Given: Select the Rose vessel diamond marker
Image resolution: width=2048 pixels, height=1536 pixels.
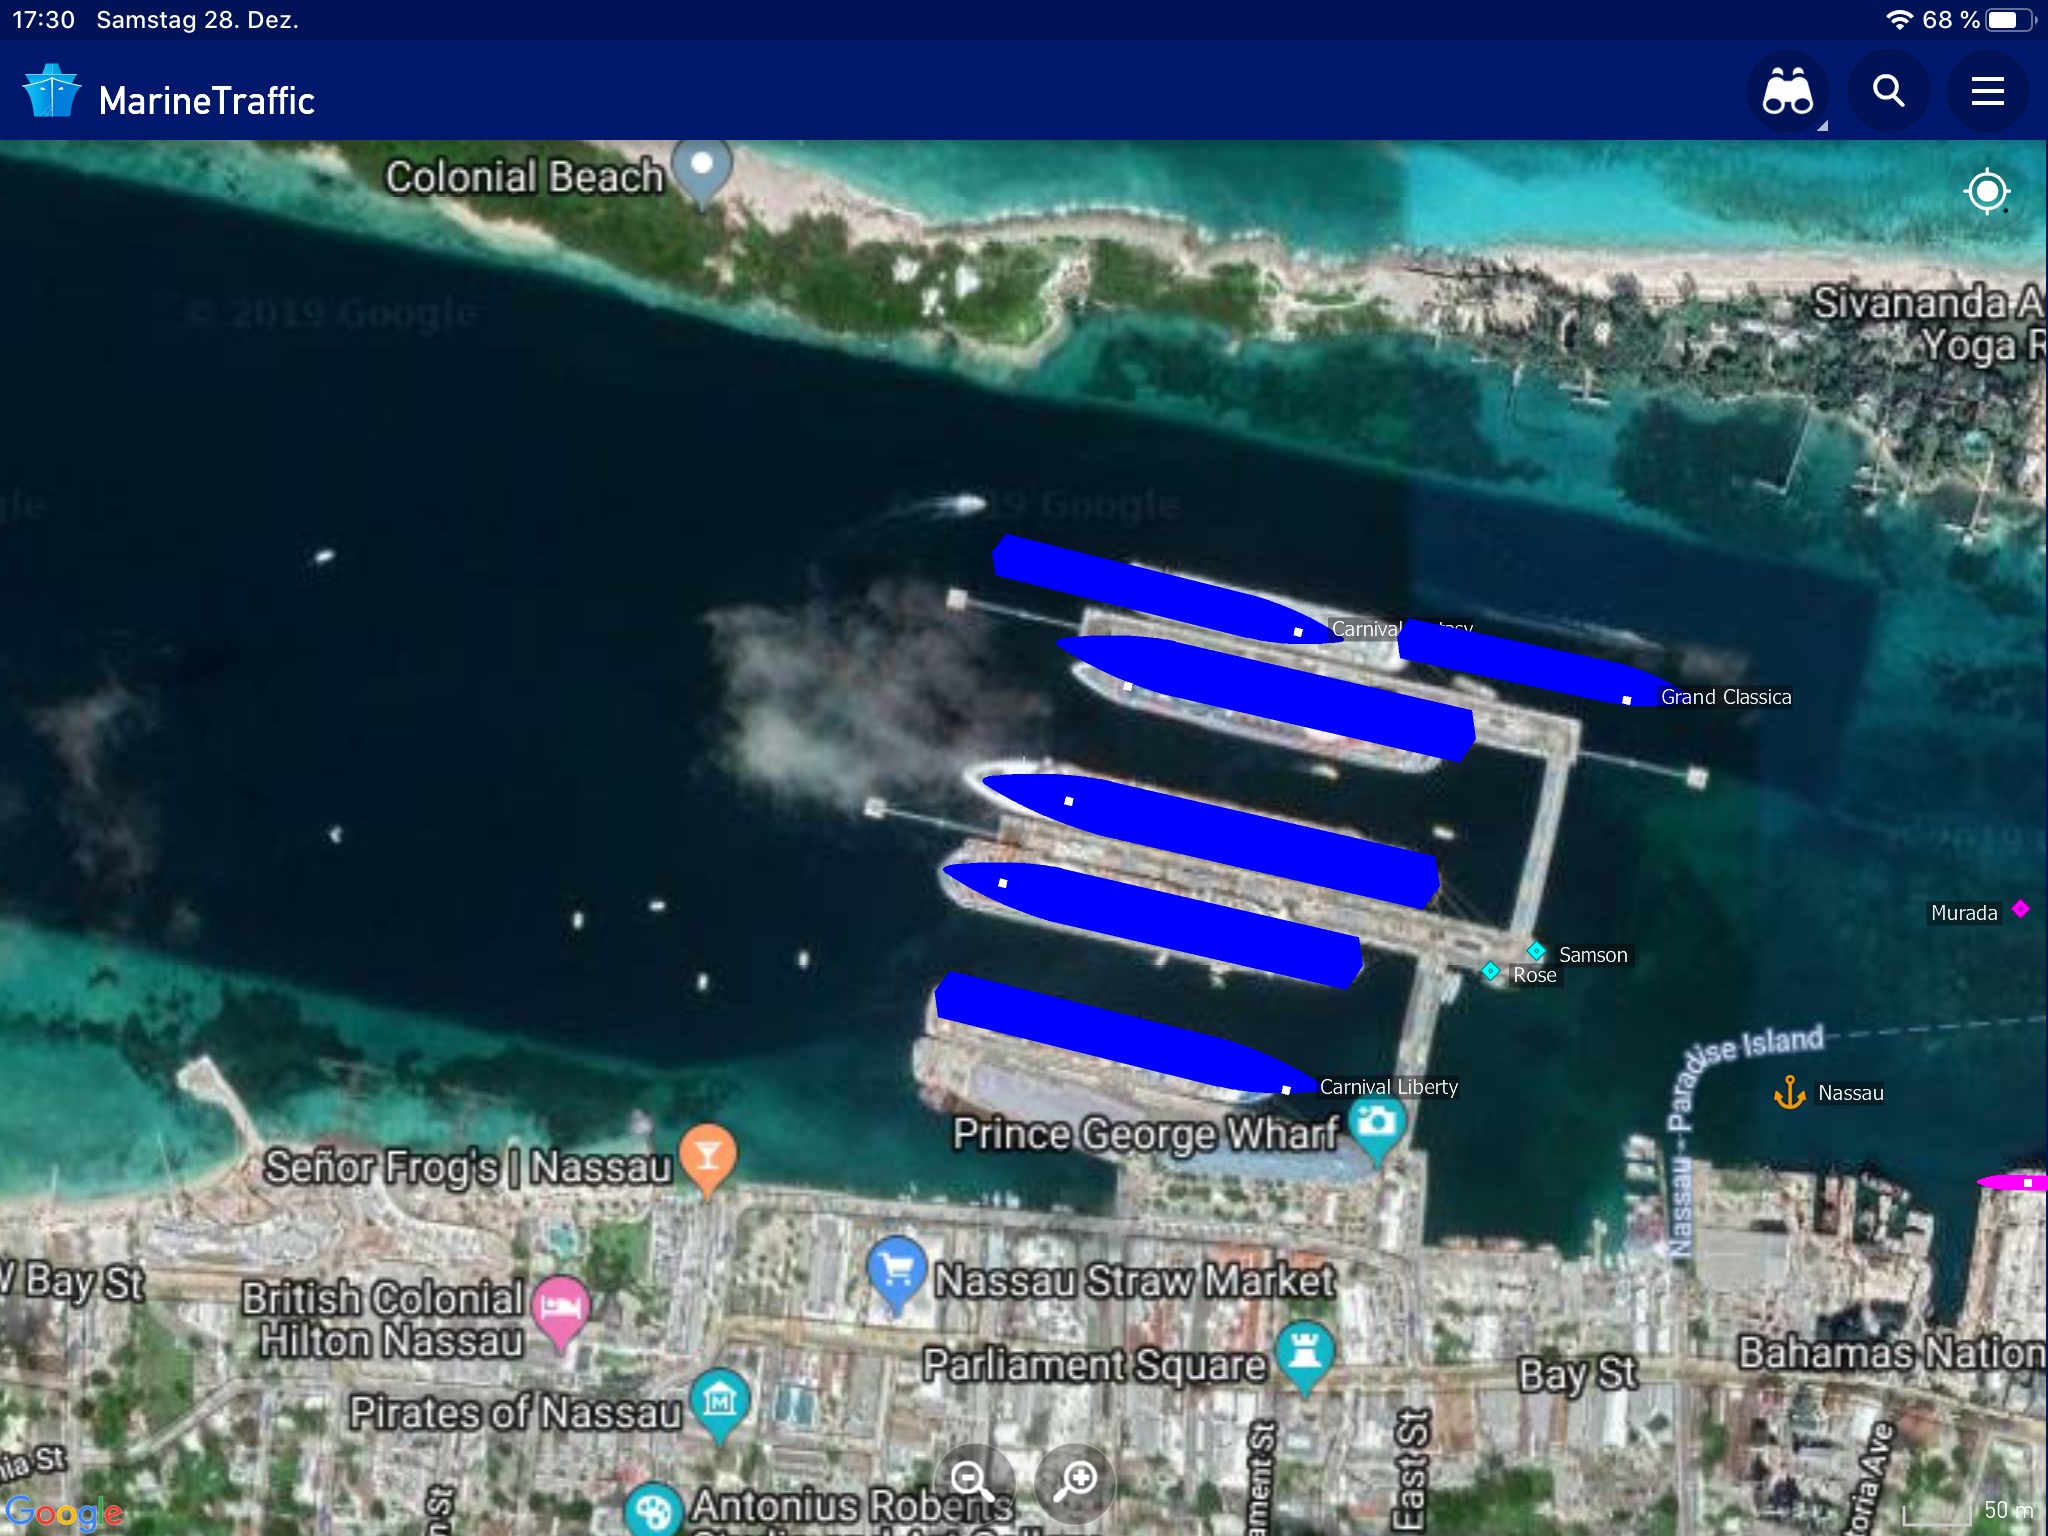Looking at the screenshot, I should pos(1490,971).
